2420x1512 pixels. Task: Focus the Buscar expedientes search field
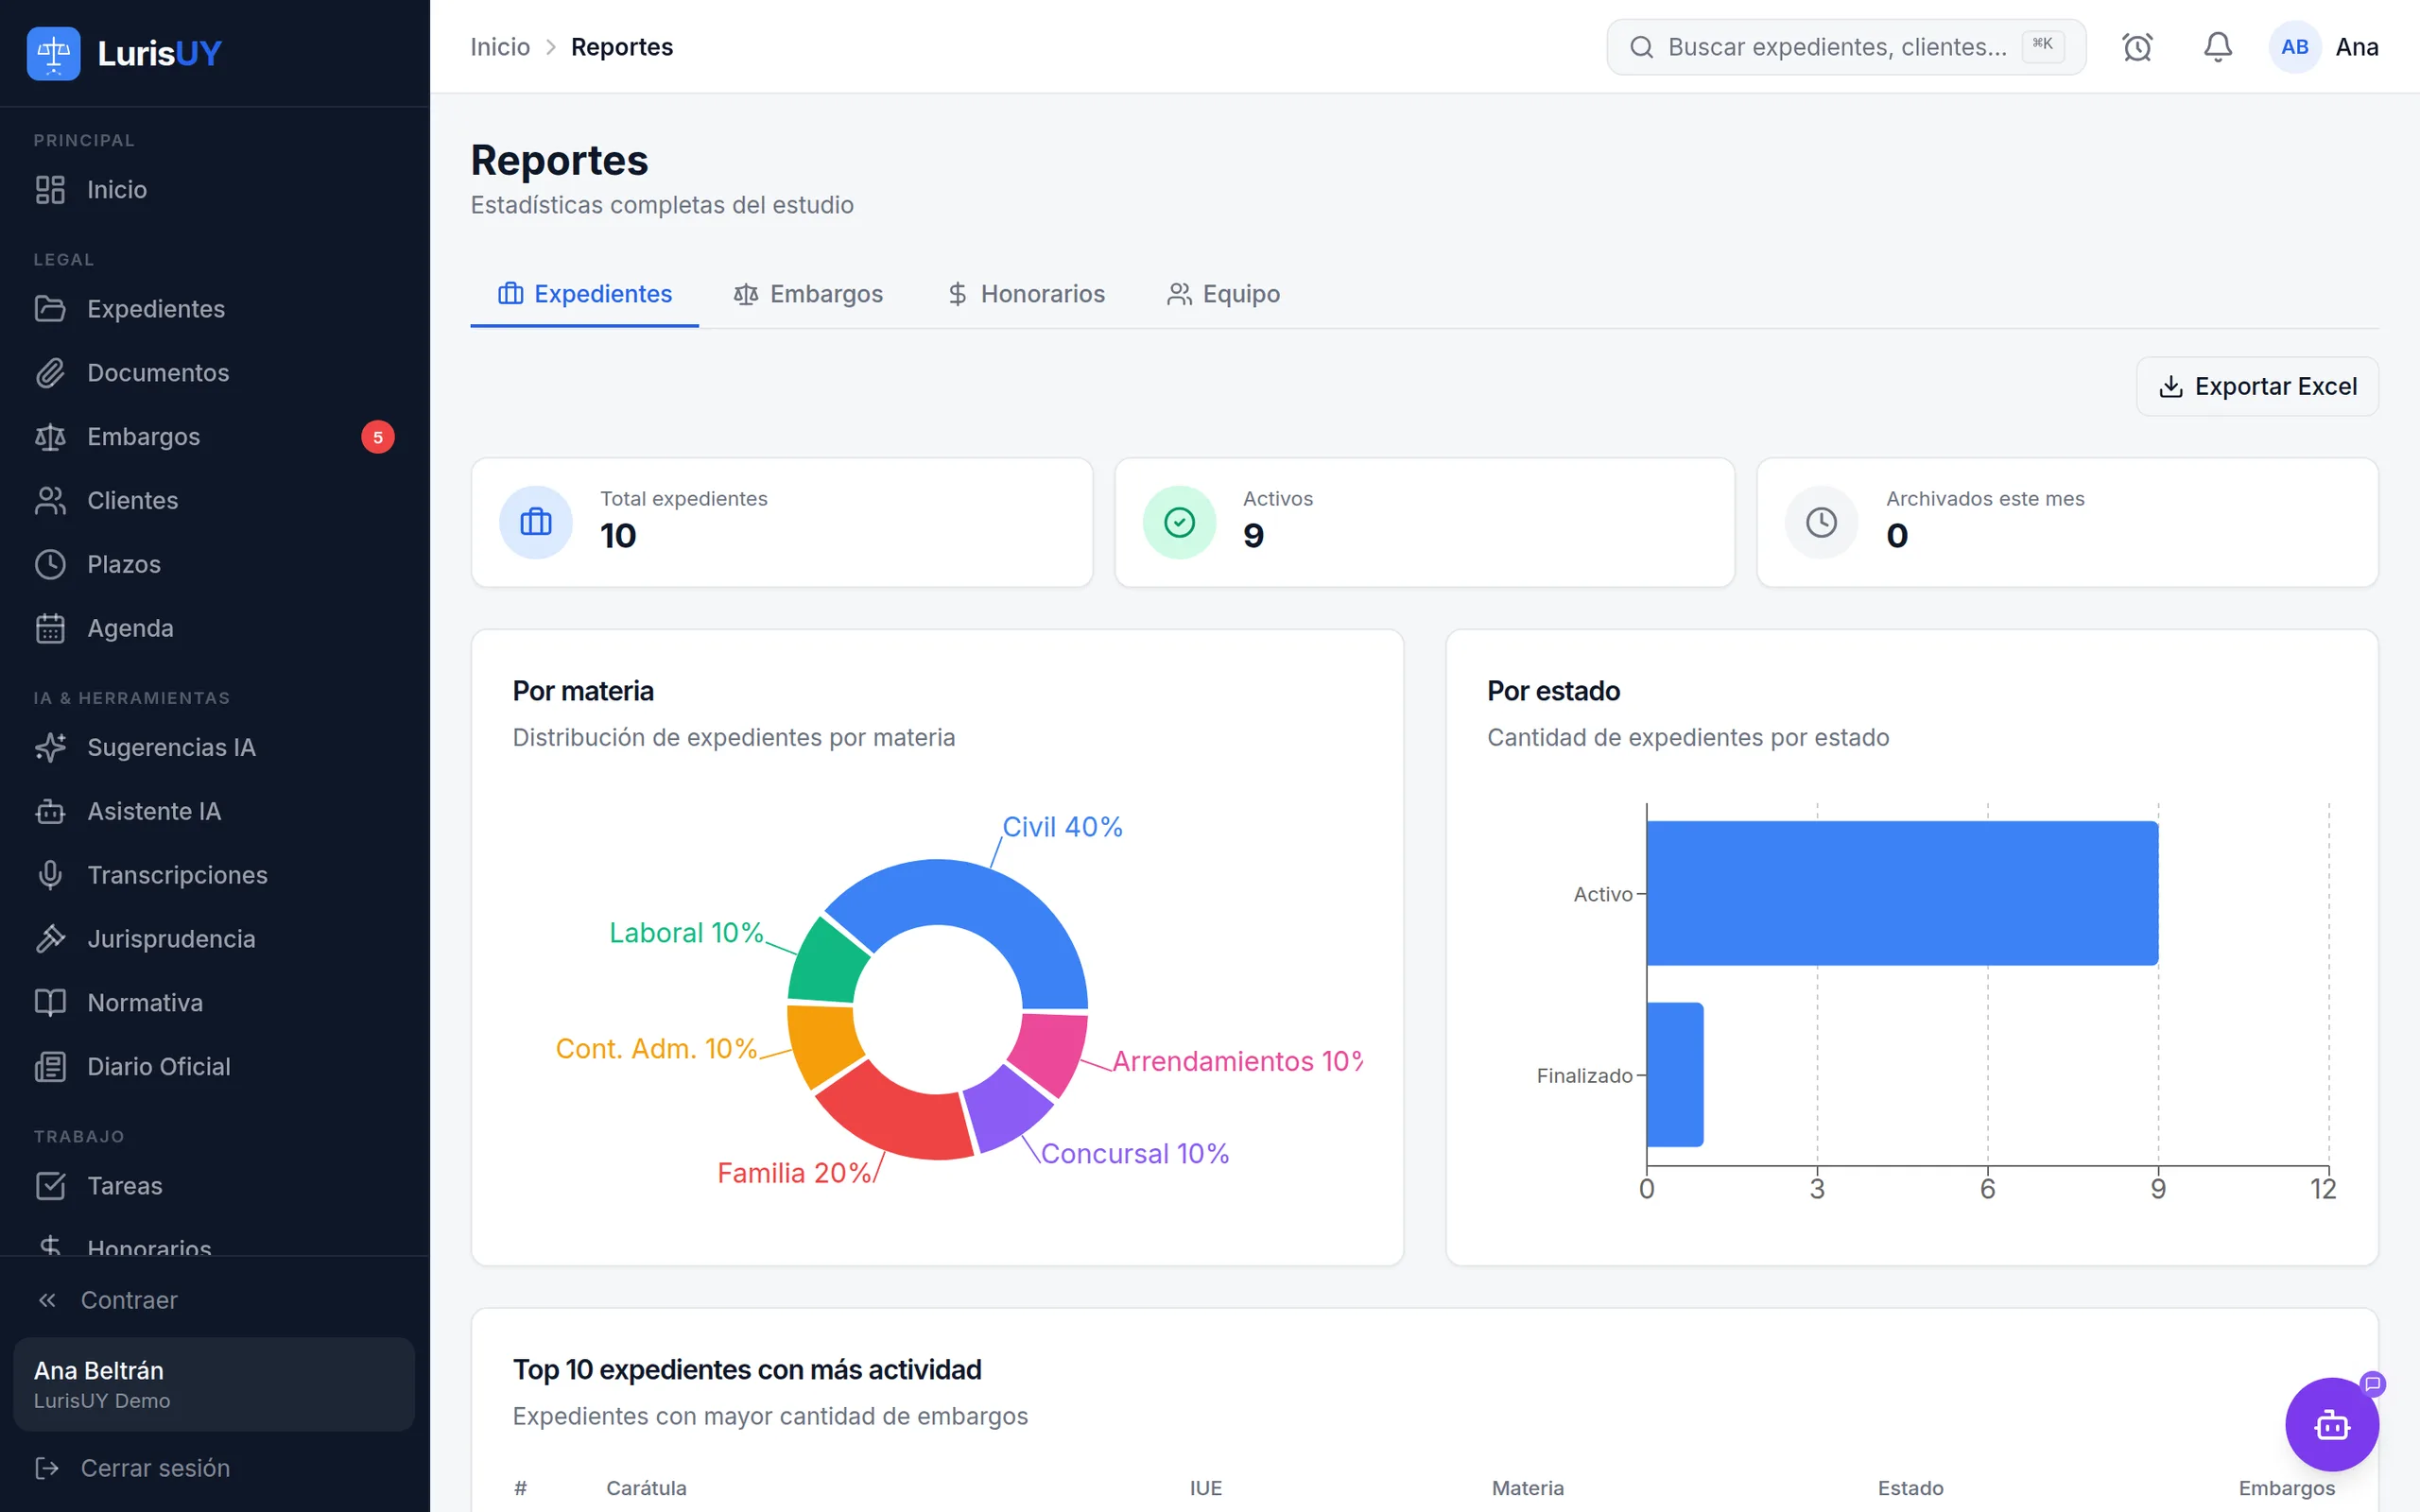pos(1846,47)
